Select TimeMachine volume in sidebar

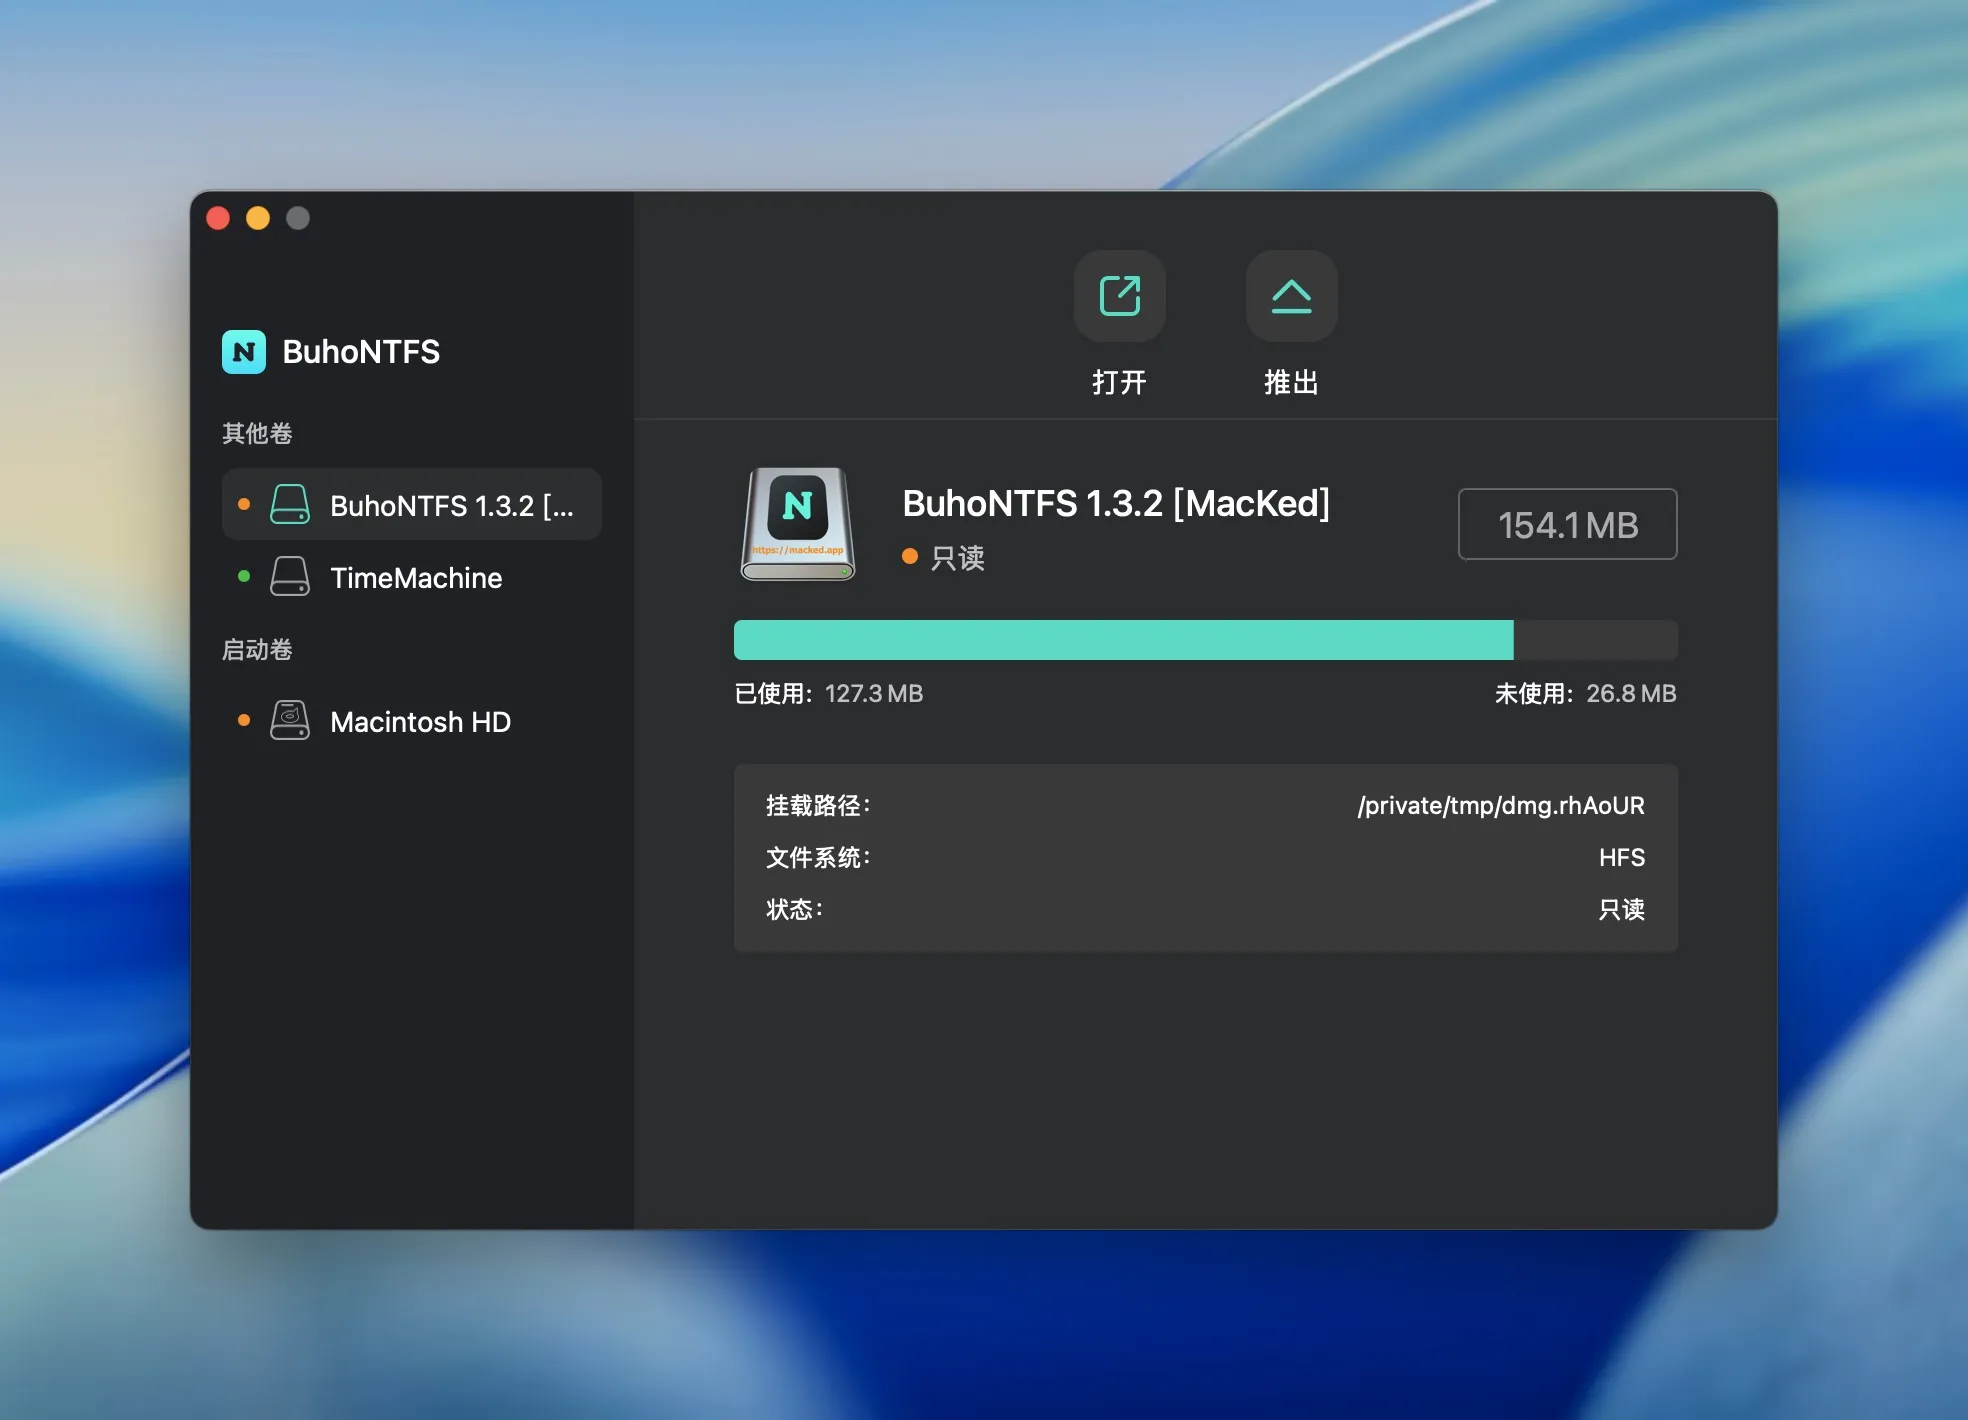[x=416, y=578]
